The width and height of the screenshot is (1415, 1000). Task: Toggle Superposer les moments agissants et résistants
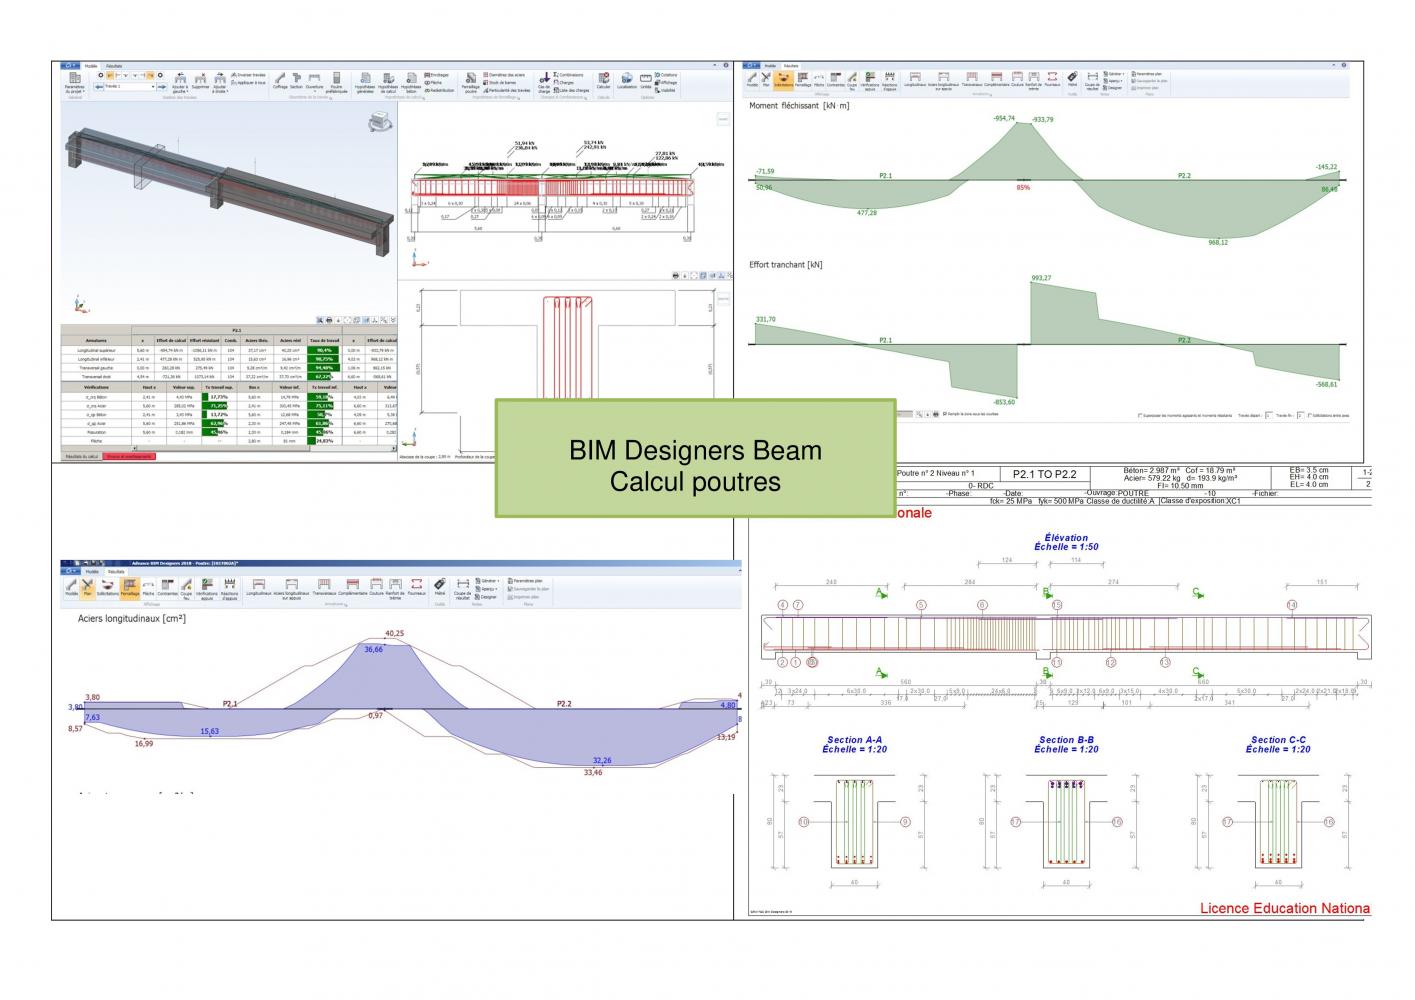1184,415
